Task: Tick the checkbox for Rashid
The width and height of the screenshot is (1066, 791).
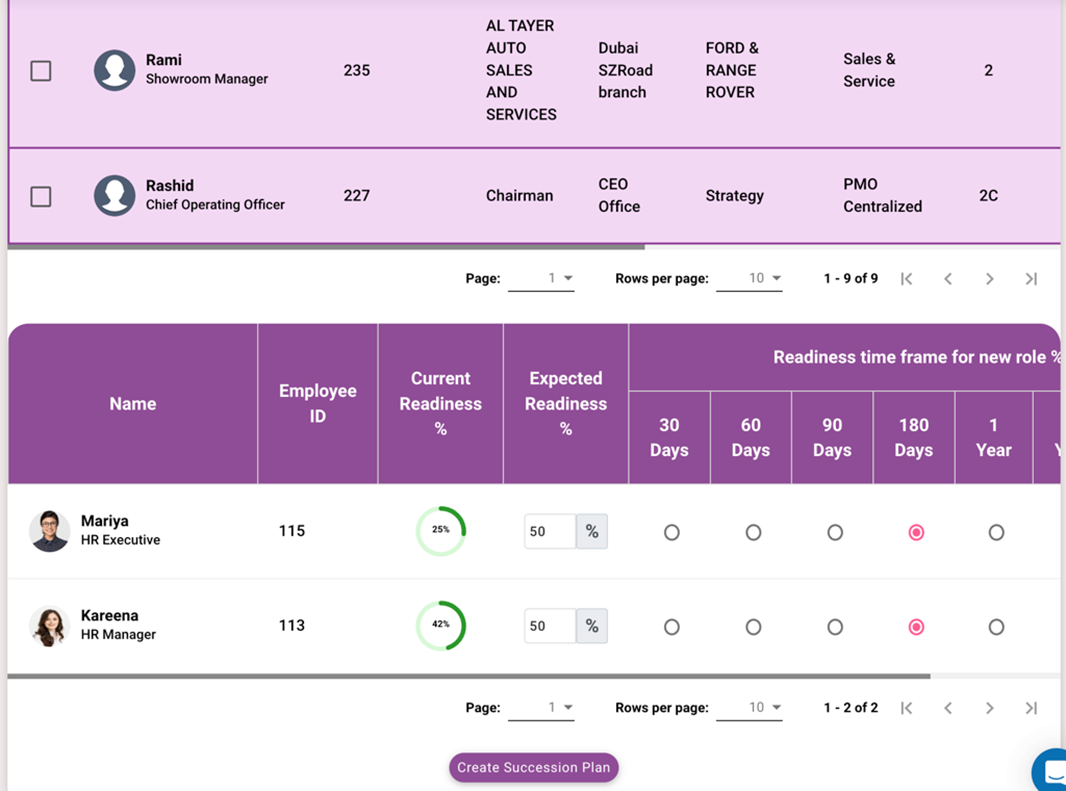Action: [x=41, y=196]
